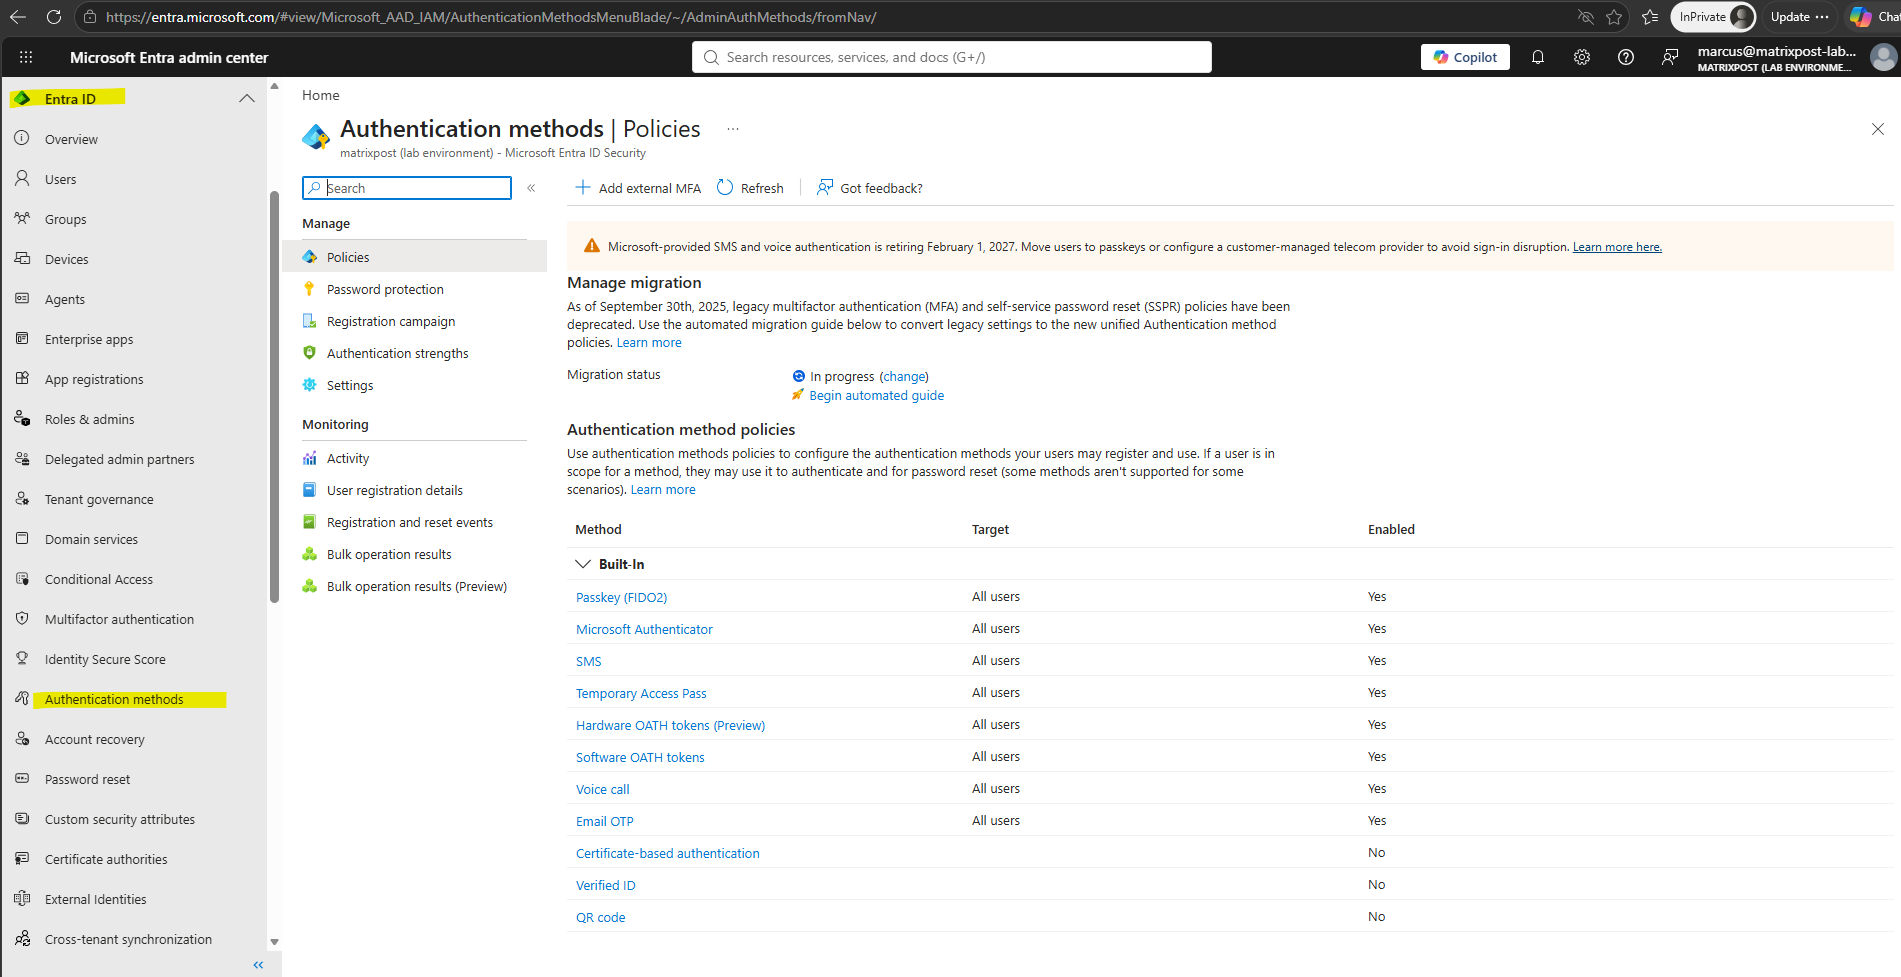Click the Refresh toolbar button

pos(750,188)
